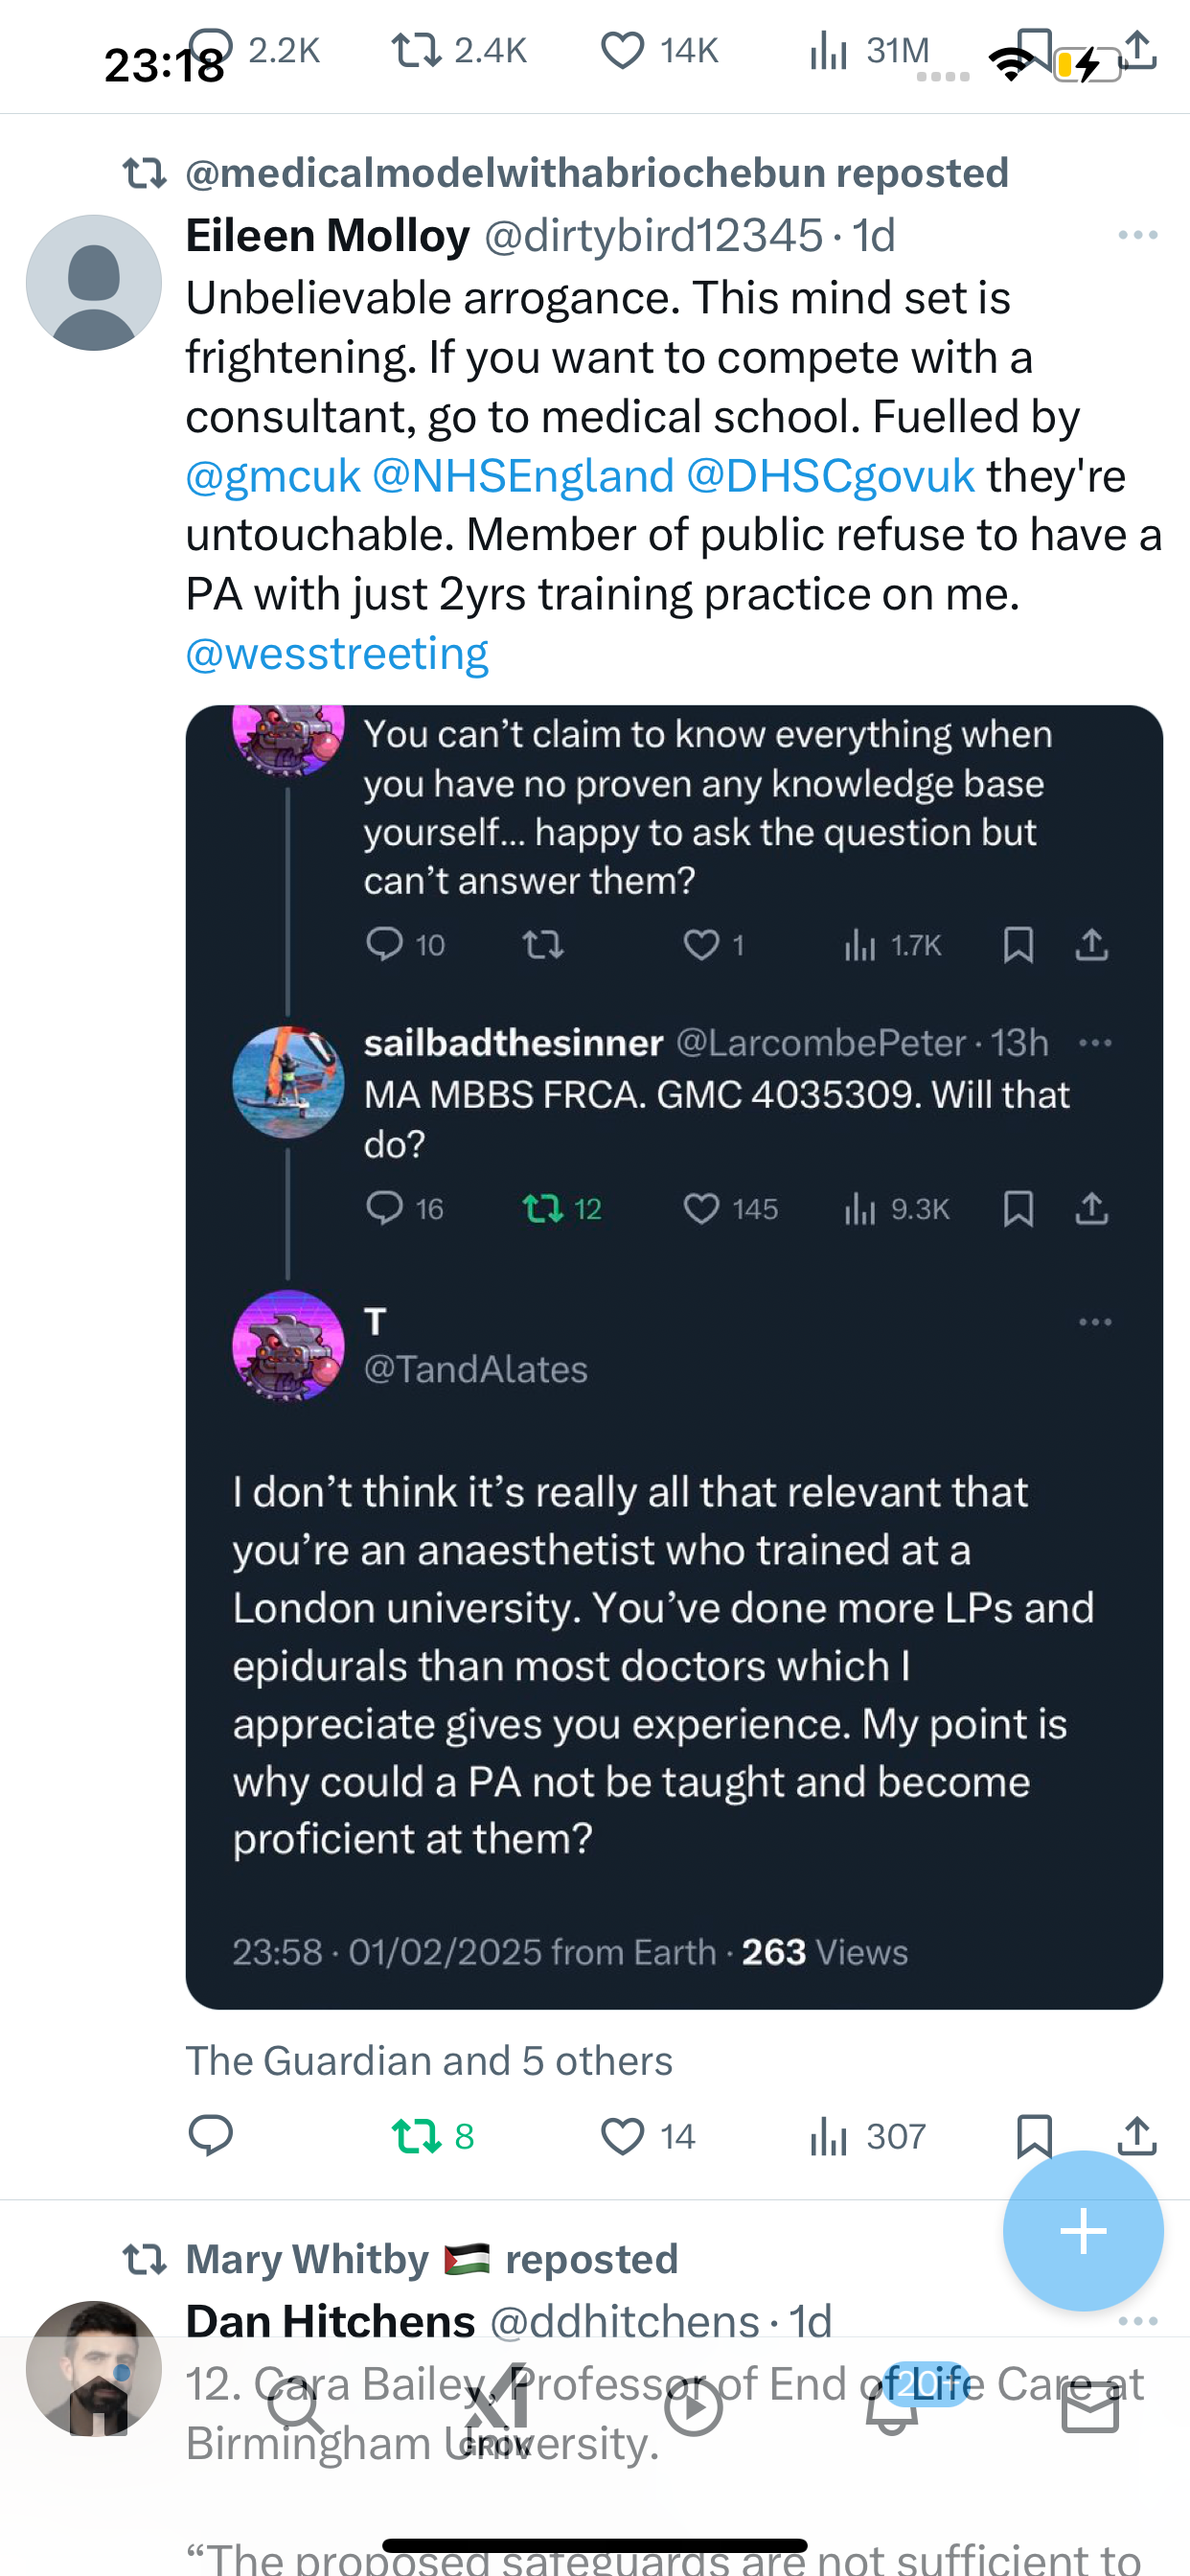View analytics showing 307 views
The width and height of the screenshot is (1190, 2576).
(866, 2136)
